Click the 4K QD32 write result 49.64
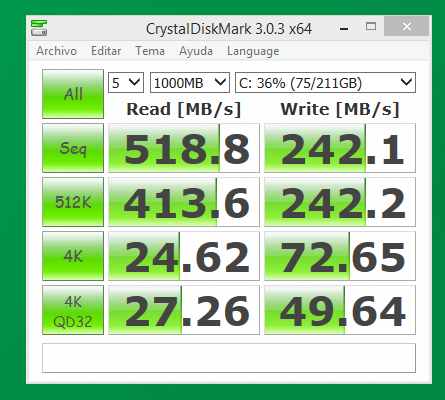The height and width of the screenshot is (400, 445). click(340, 310)
